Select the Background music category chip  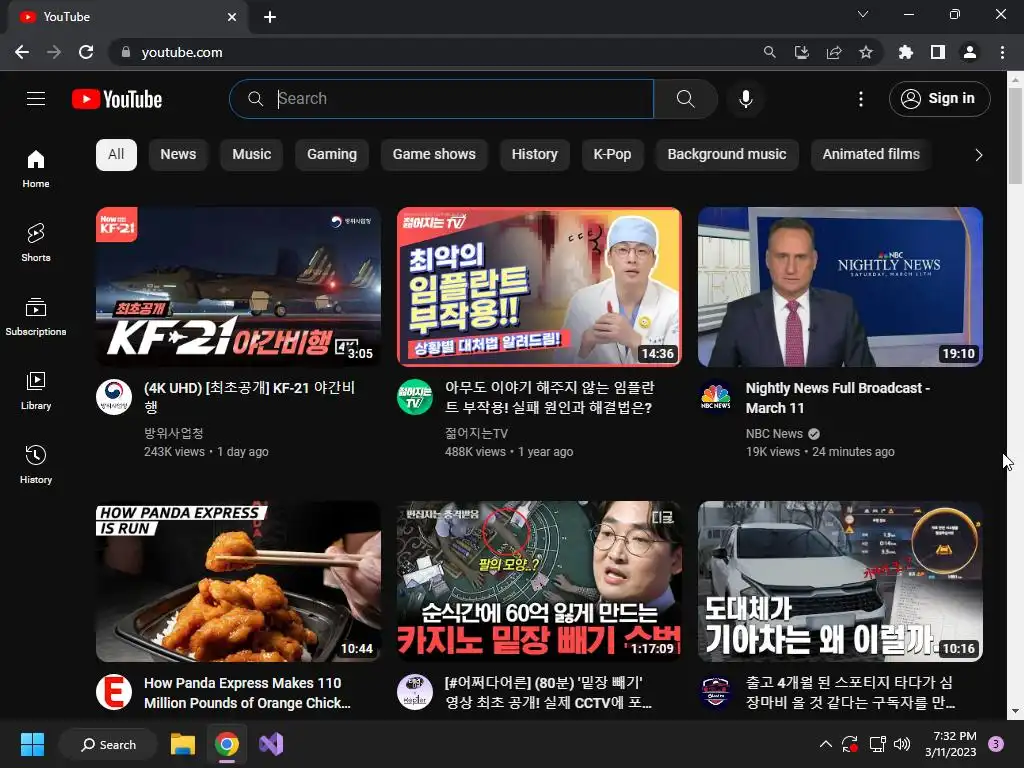(727, 155)
